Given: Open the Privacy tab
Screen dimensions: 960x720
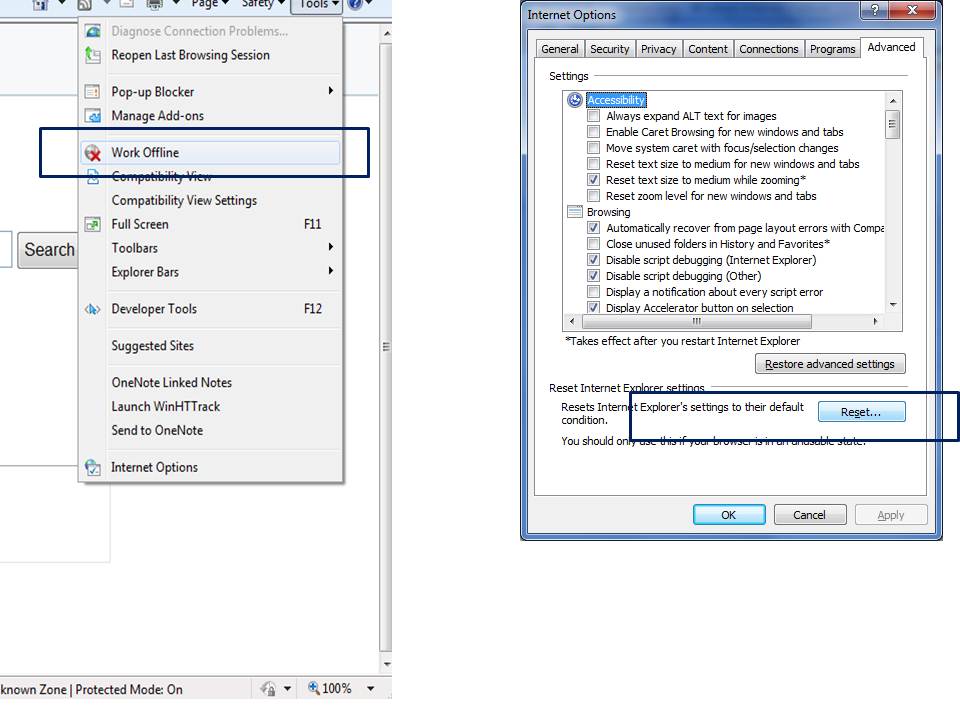Looking at the screenshot, I should tap(658, 49).
